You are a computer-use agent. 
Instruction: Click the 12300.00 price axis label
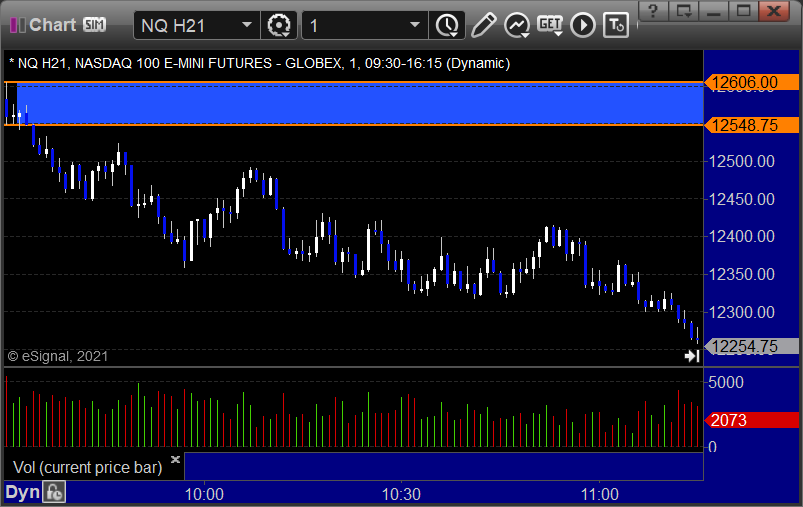tap(742, 312)
